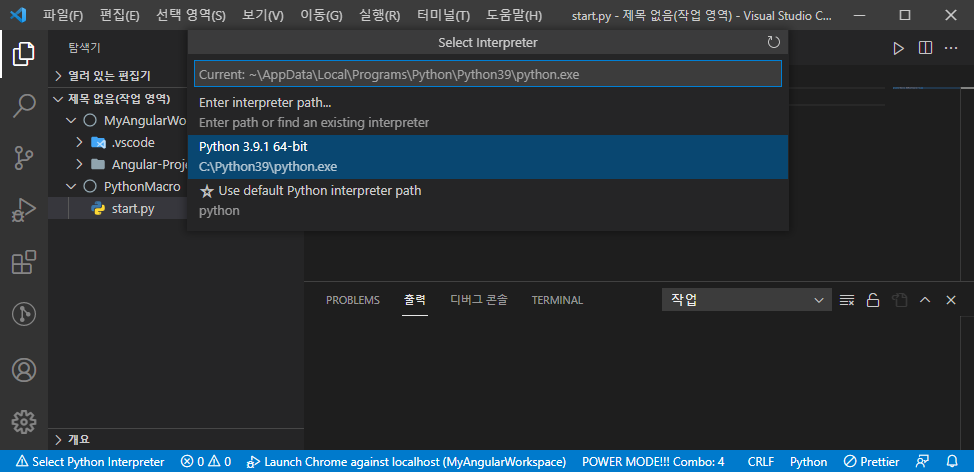Split the editor to the right
The width and height of the screenshot is (974, 472).
(x=925, y=48)
